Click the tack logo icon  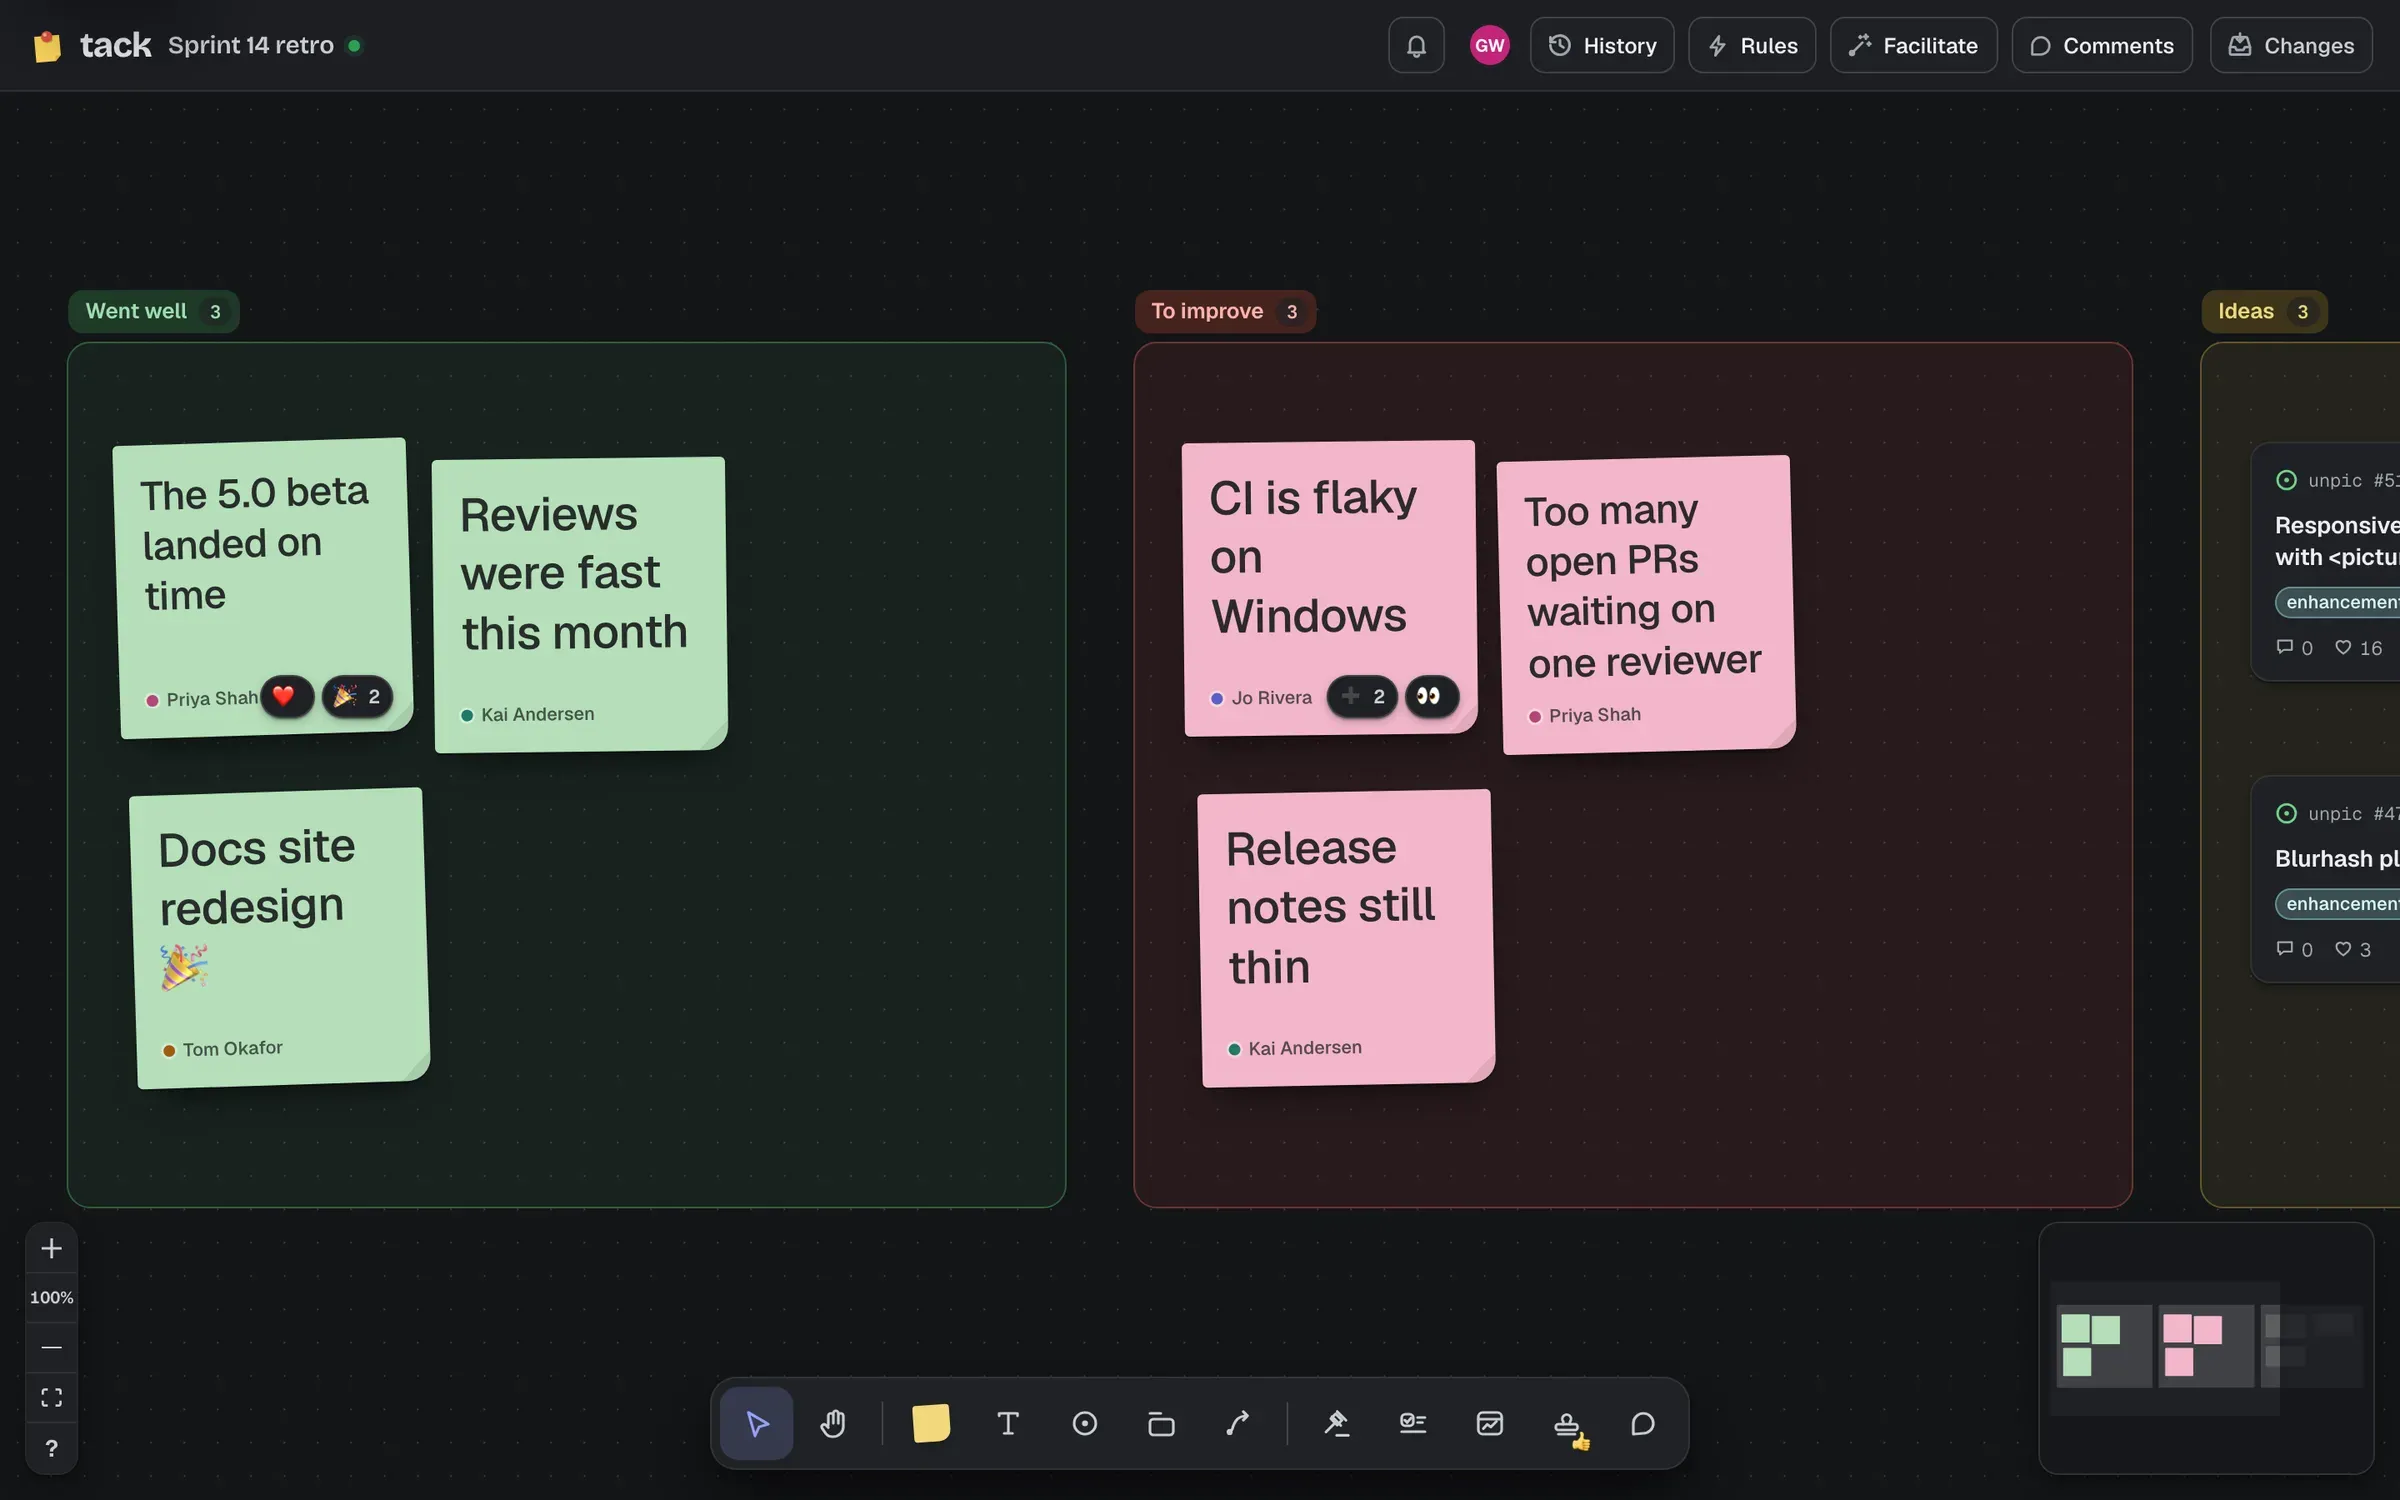47,45
